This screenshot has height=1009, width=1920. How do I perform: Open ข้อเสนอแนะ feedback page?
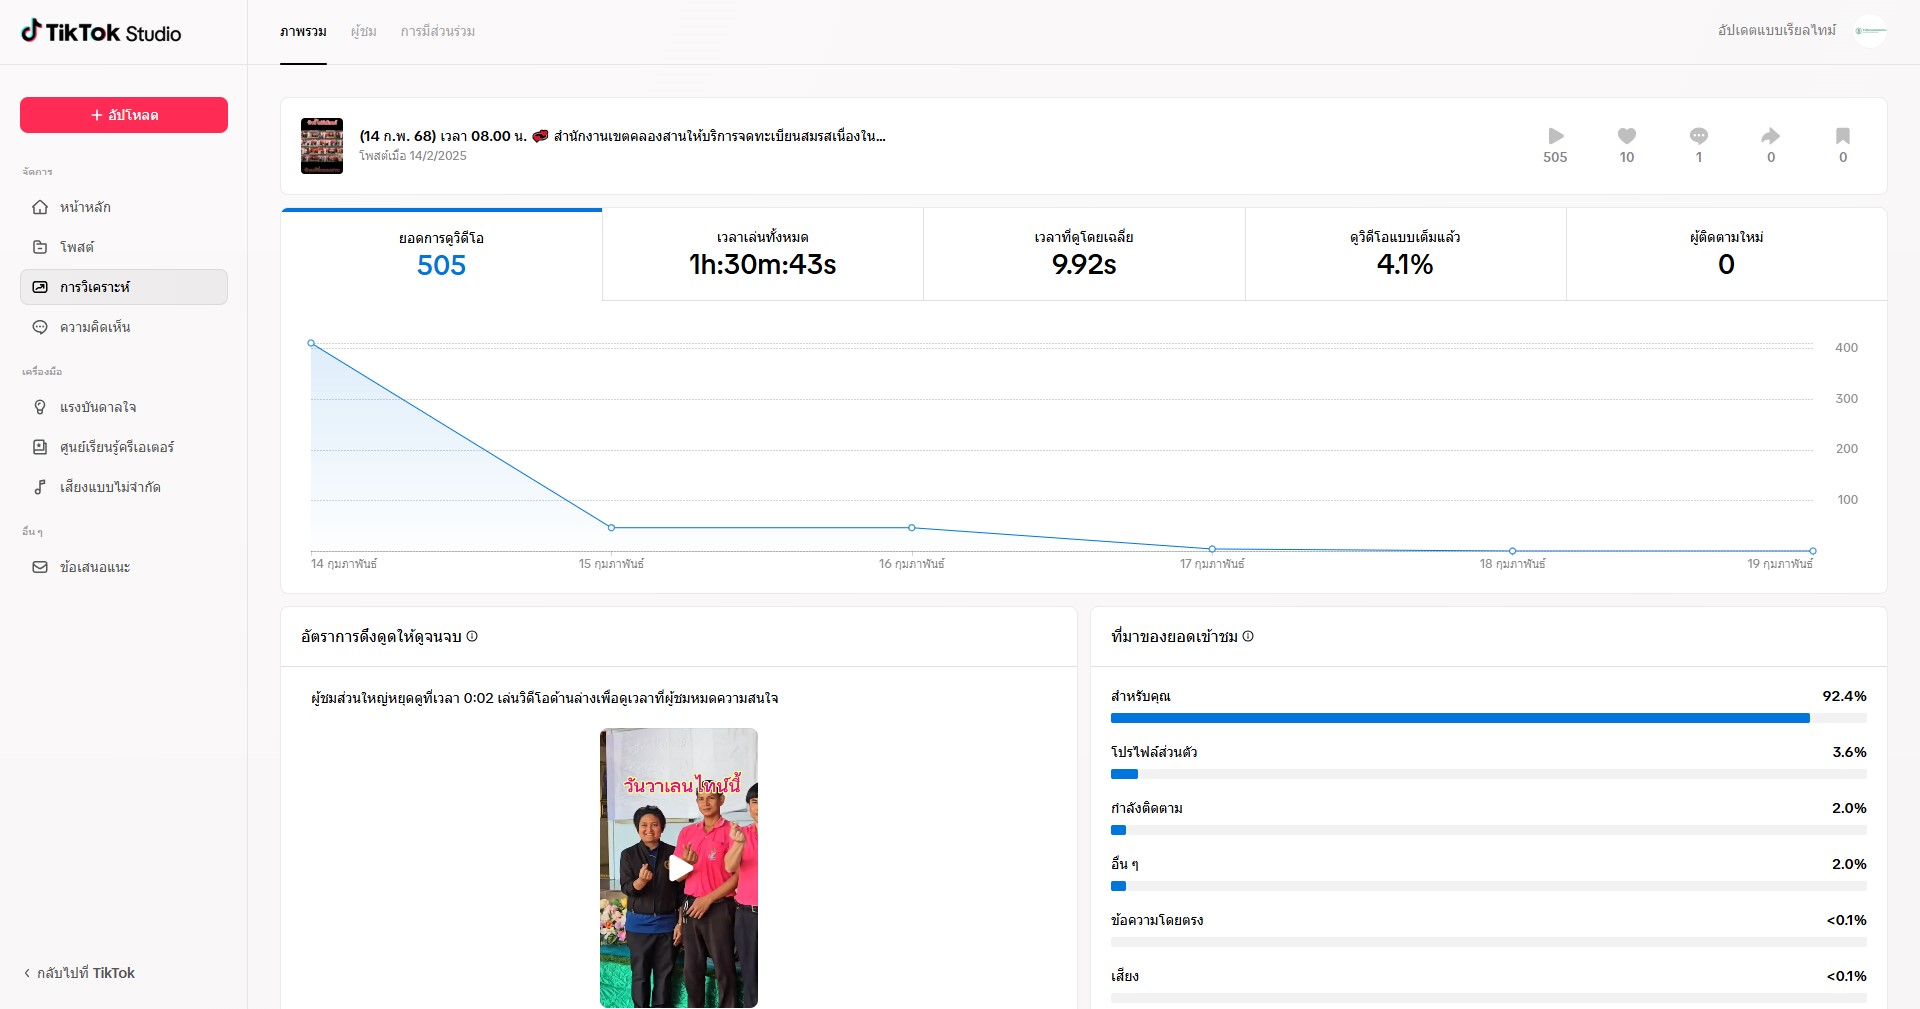(x=94, y=567)
